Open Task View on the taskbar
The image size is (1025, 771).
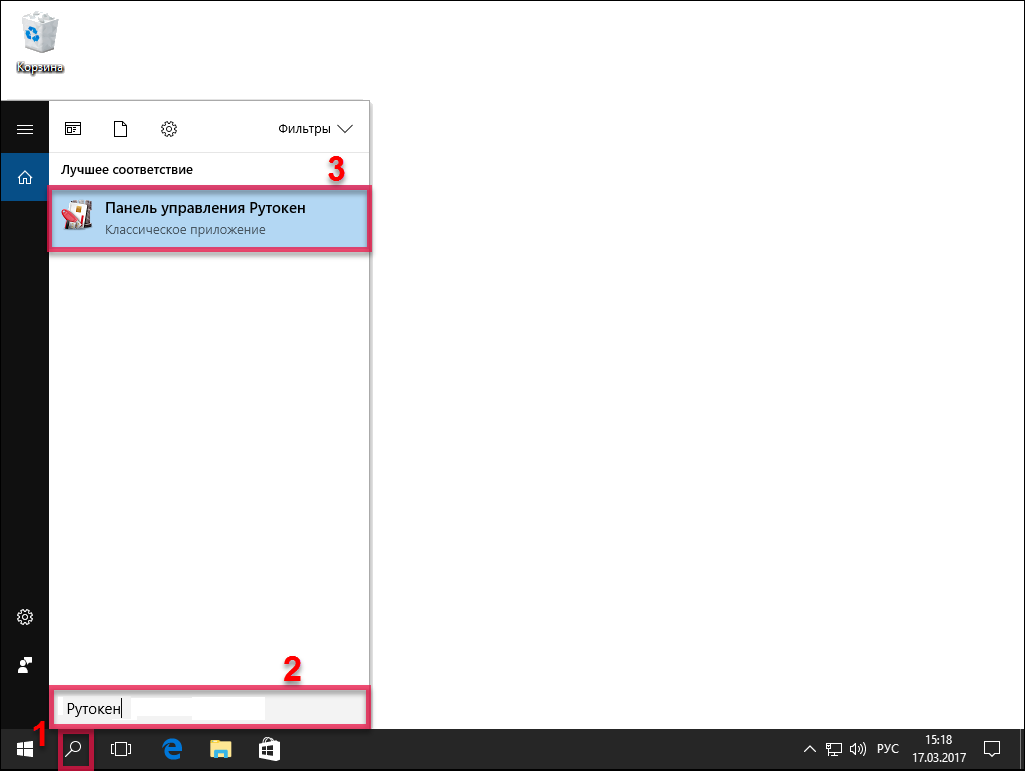coord(121,749)
